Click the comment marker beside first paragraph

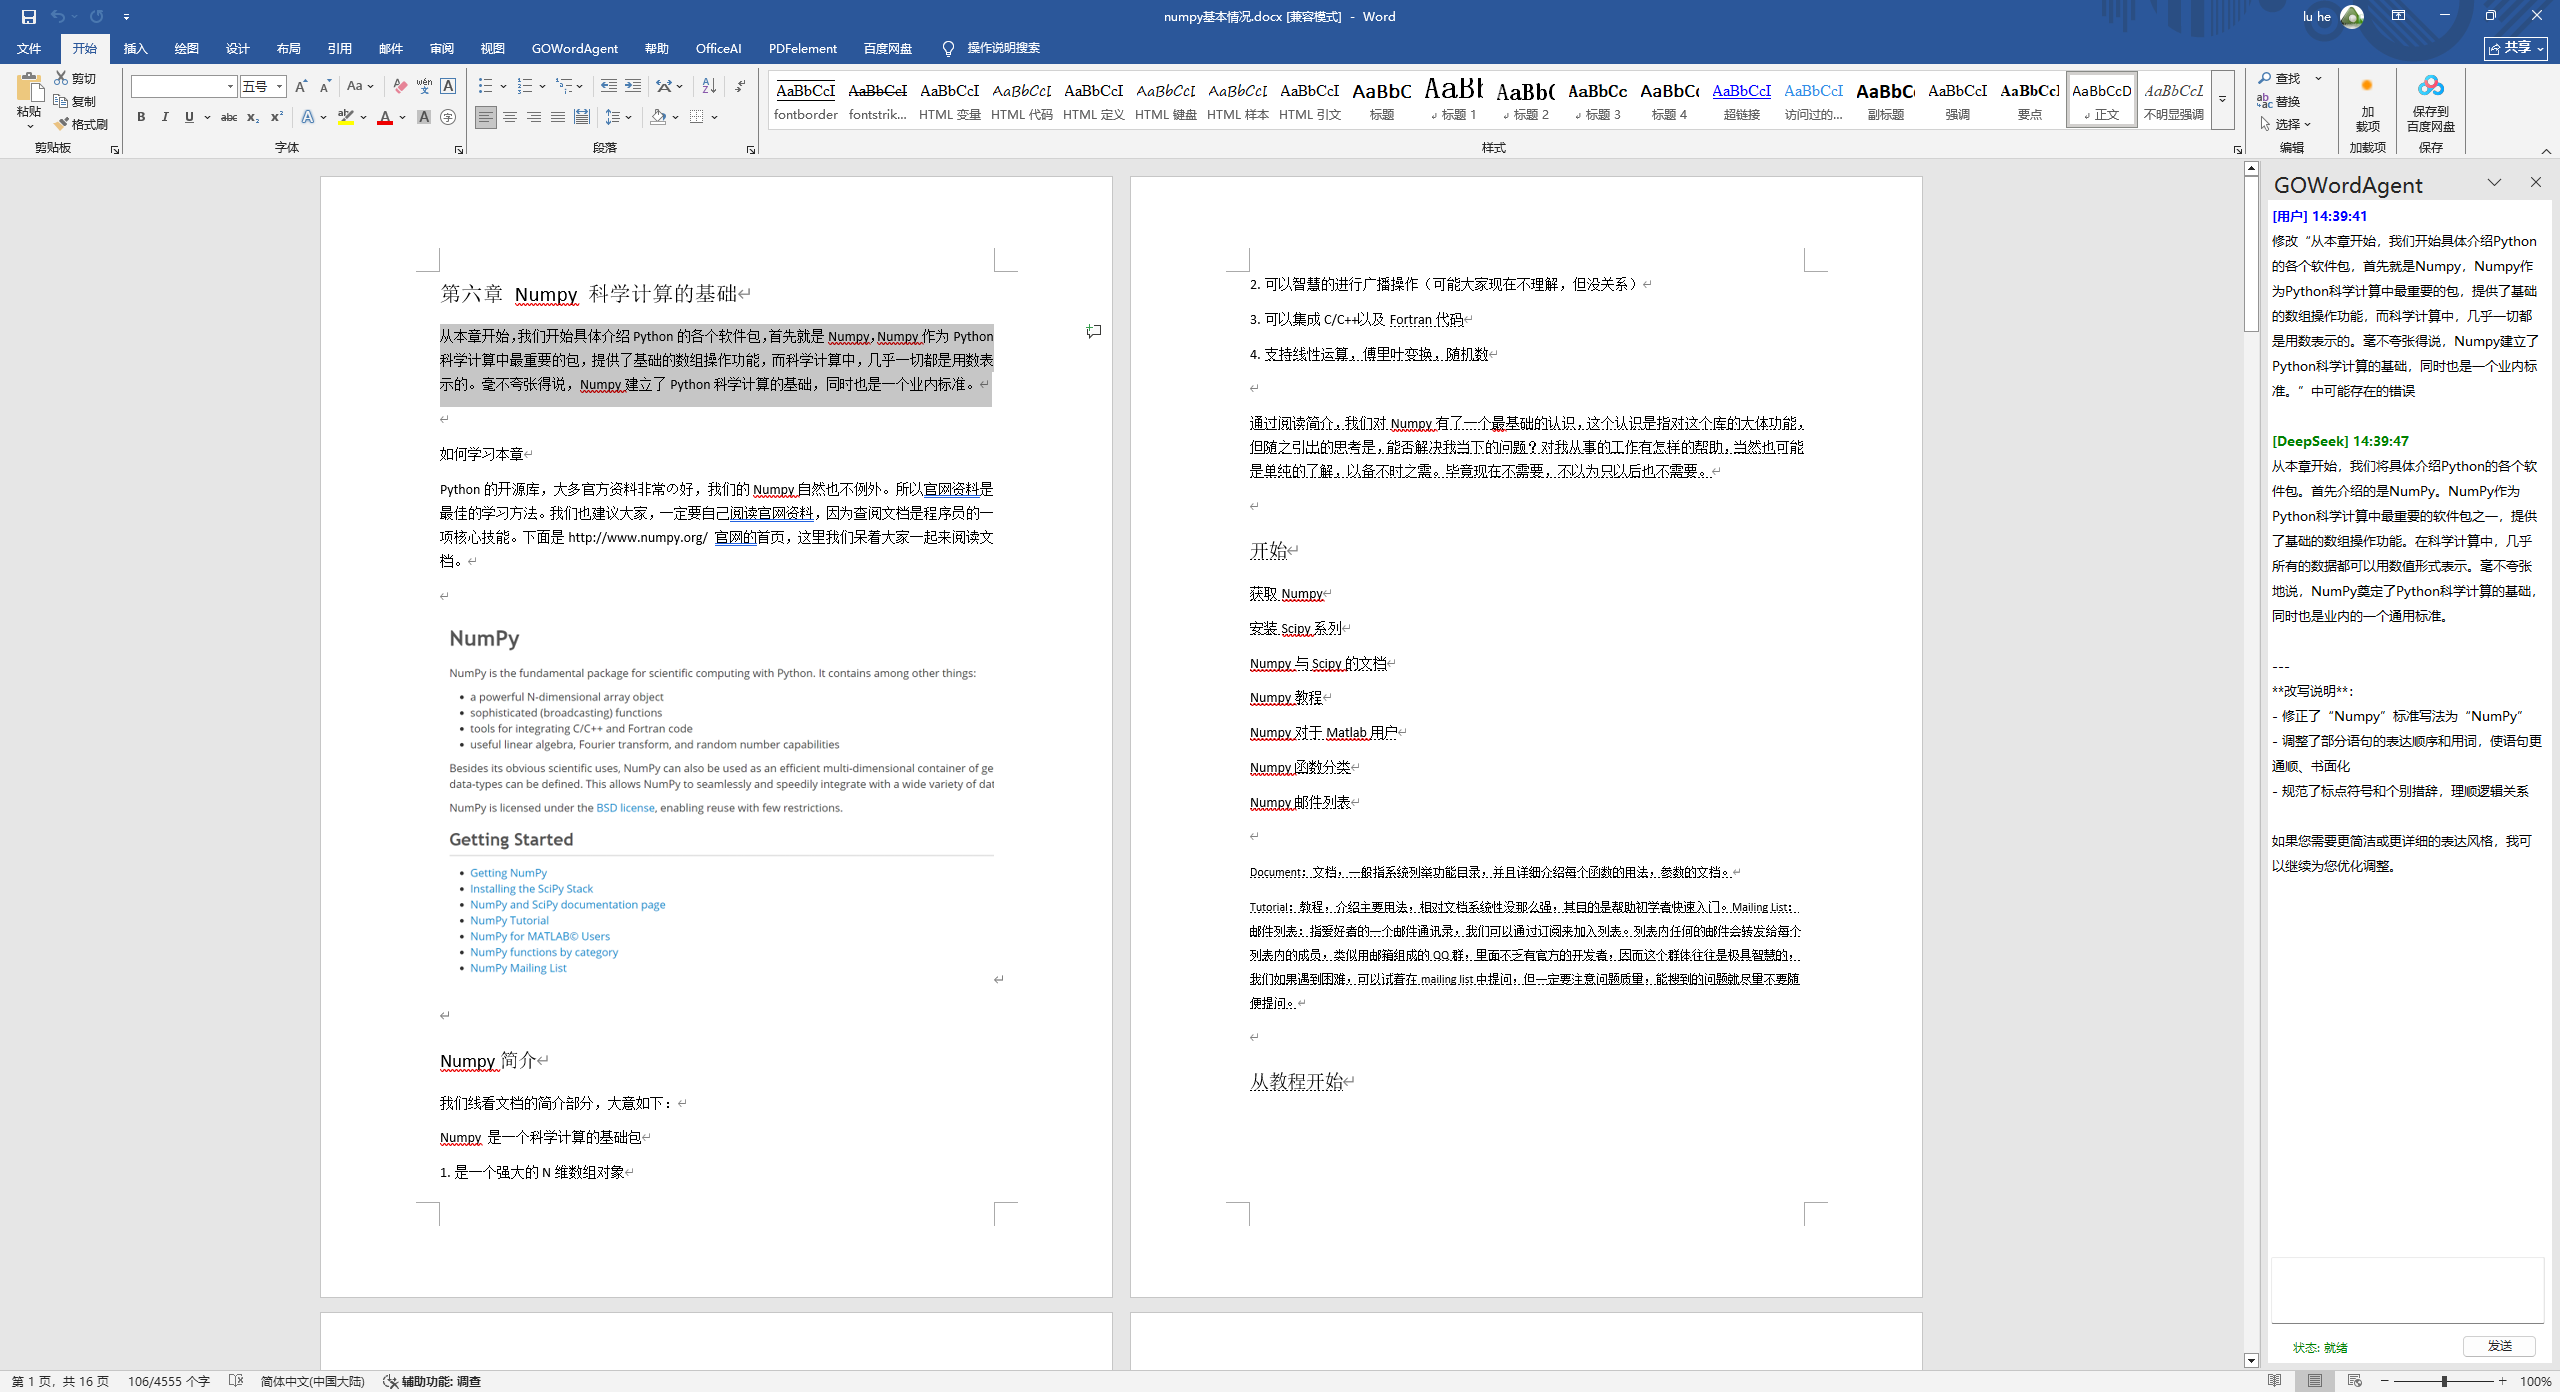pyautogui.click(x=1094, y=331)
